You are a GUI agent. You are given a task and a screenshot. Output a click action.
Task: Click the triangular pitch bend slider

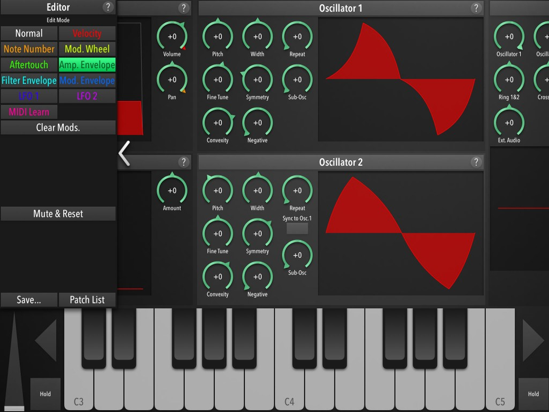[x=14, y=361]
